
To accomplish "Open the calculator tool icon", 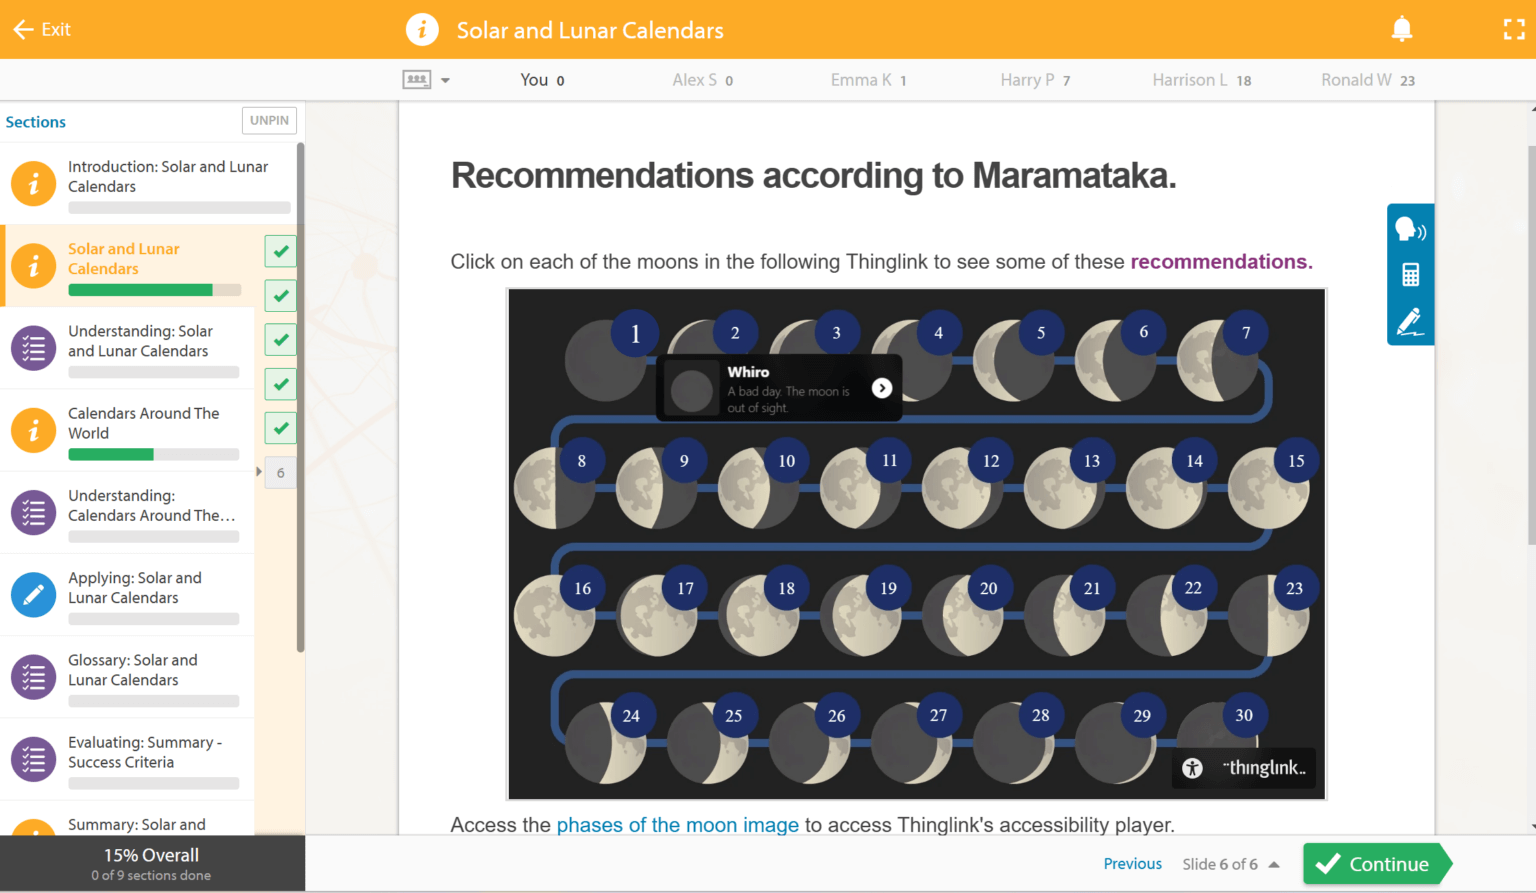I will coord(1410,275).
